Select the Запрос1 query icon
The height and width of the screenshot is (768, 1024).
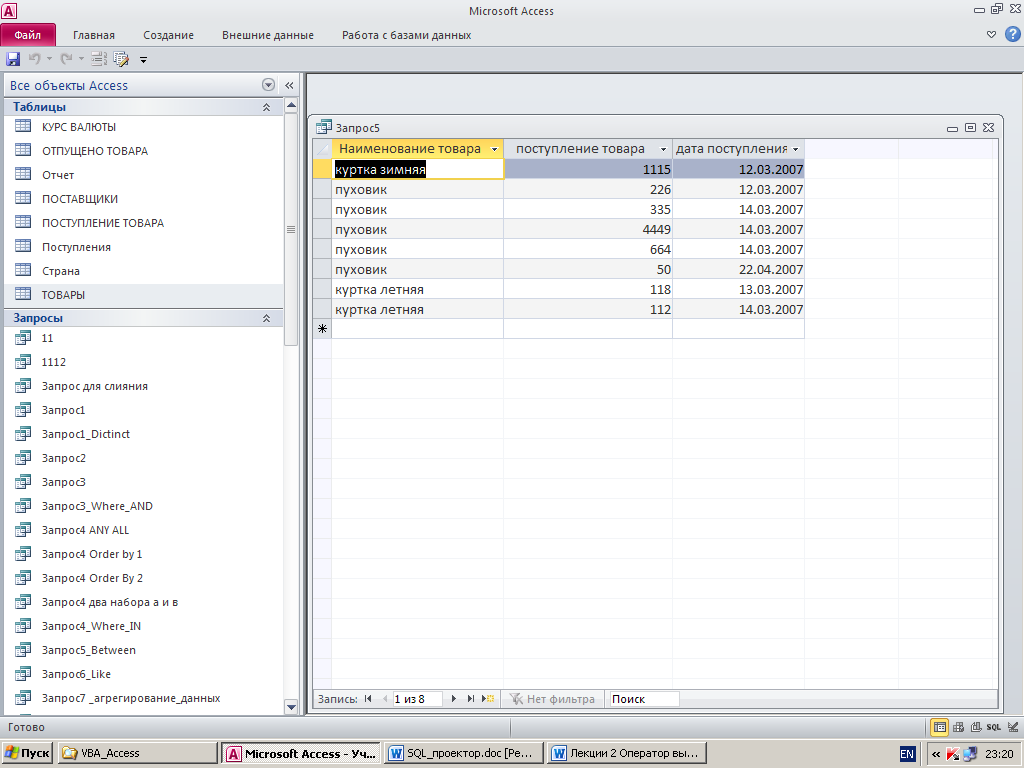pos(23,409)
